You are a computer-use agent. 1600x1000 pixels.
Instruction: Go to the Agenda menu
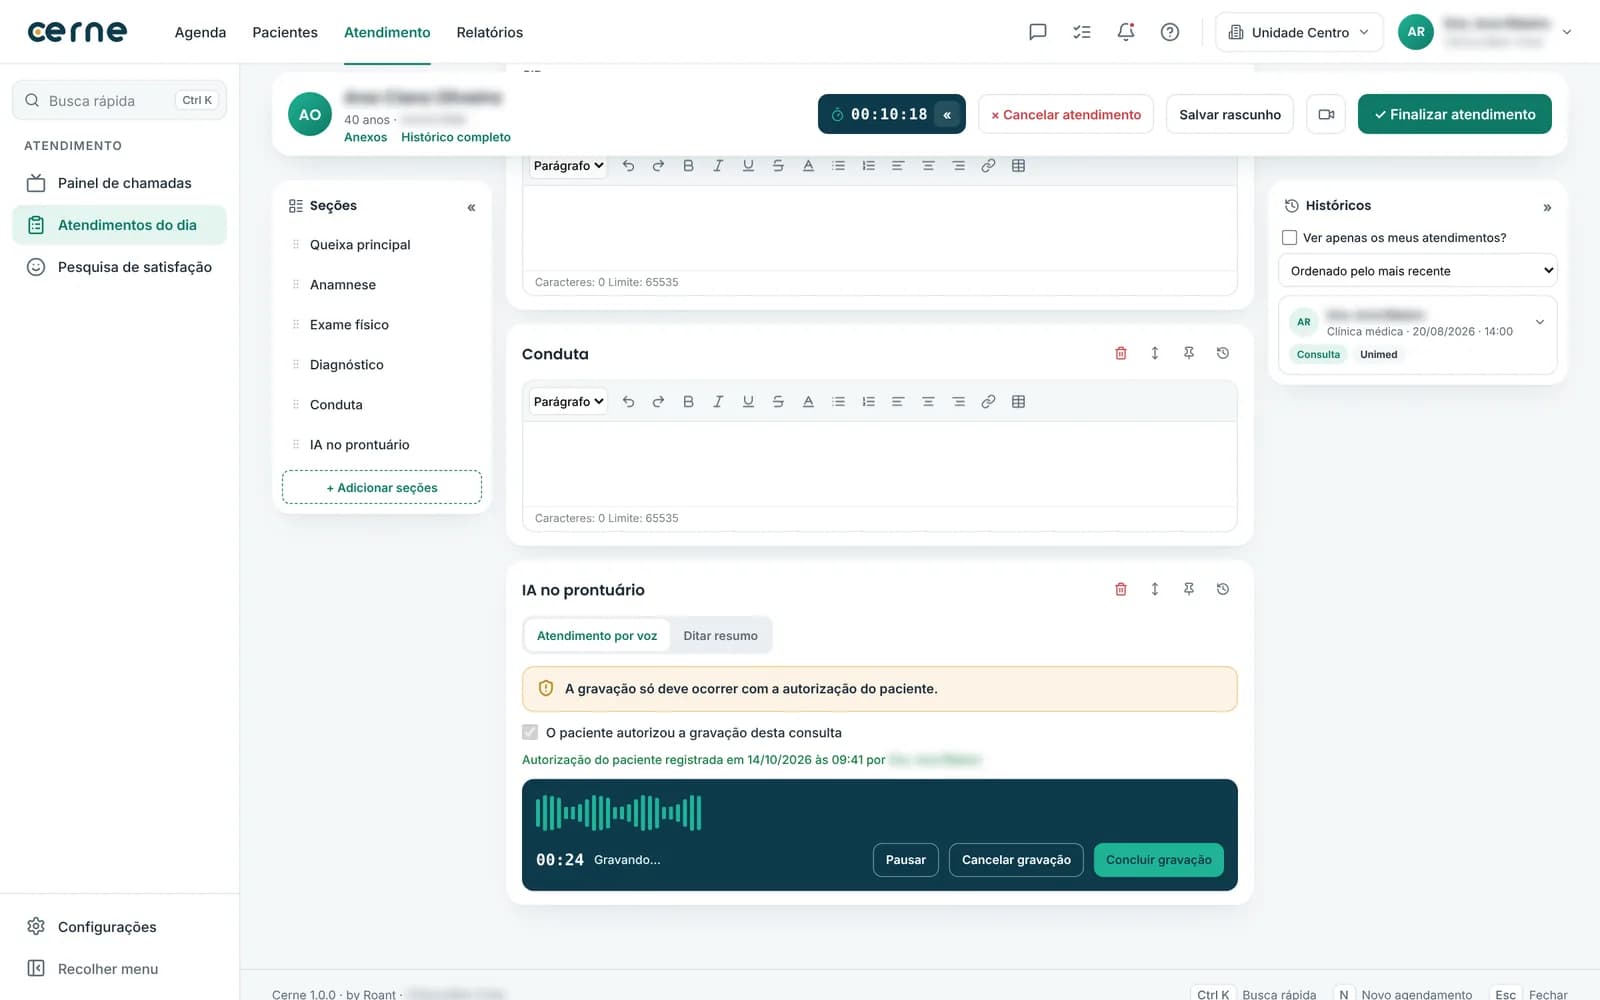pyautogui.click(x=200, y=32)
